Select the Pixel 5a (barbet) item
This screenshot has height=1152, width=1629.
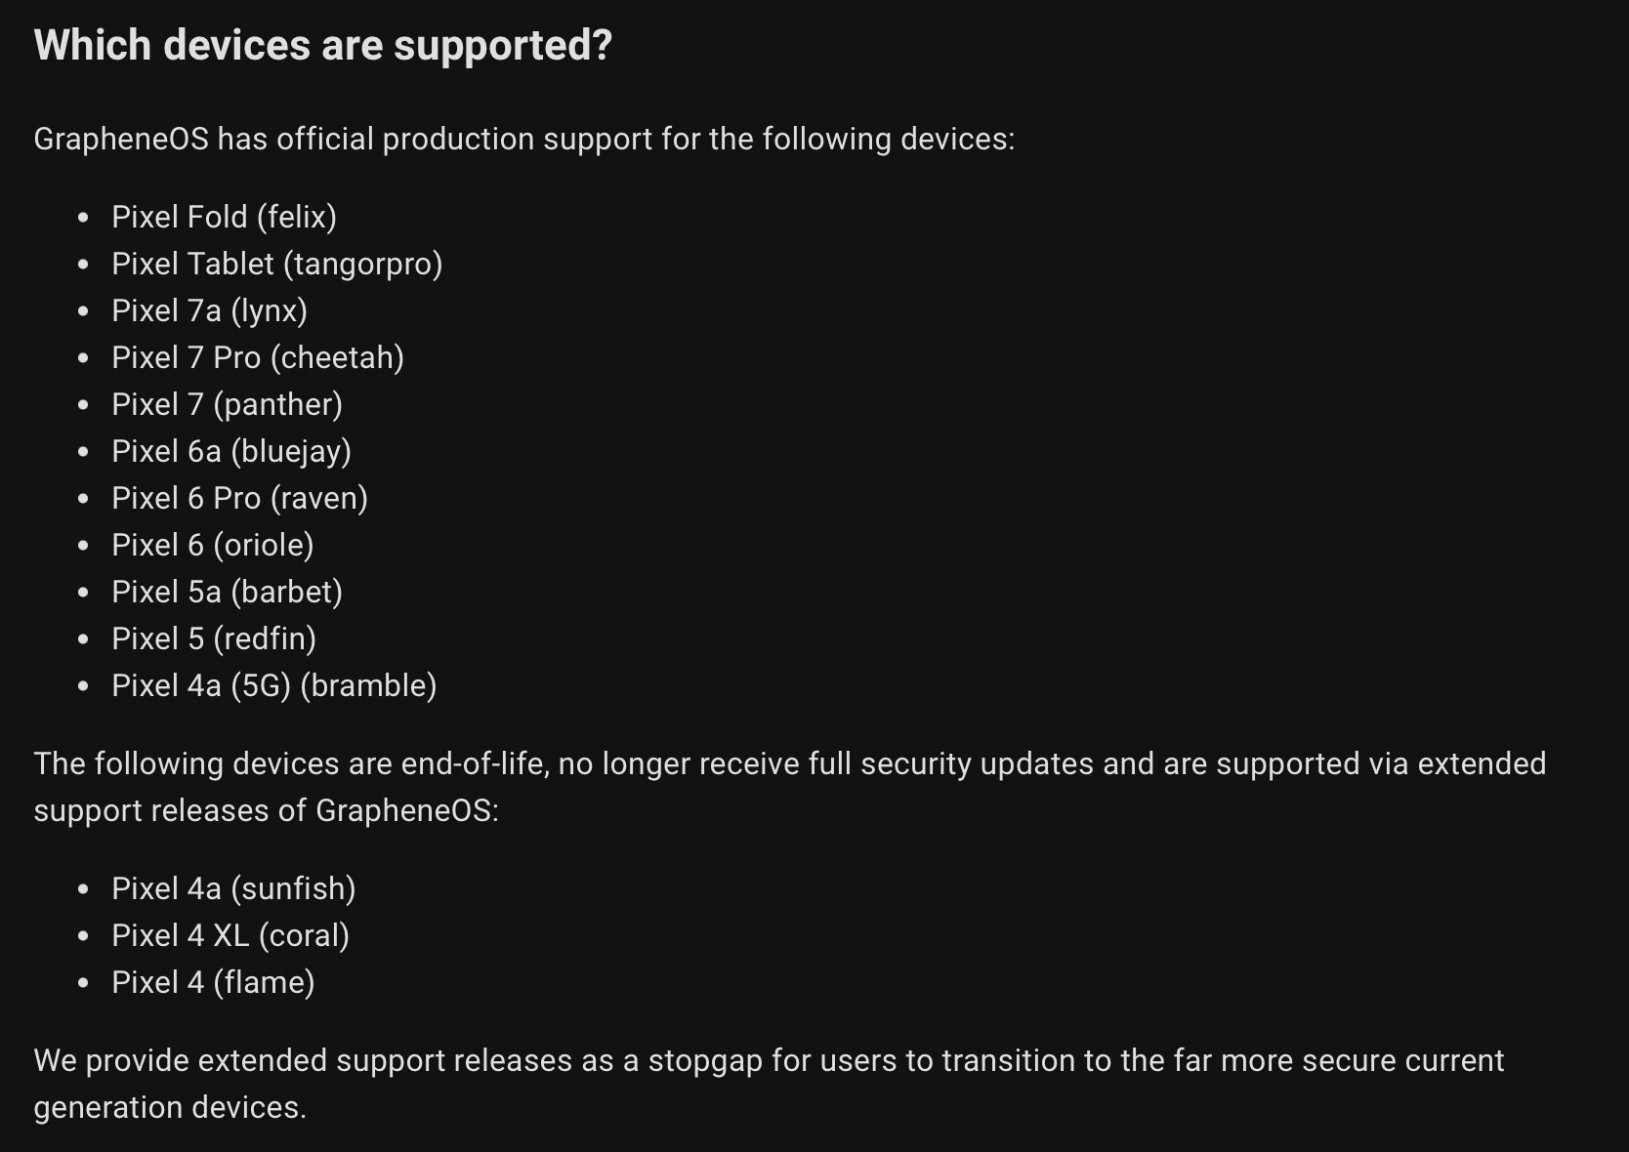[227, 593]
